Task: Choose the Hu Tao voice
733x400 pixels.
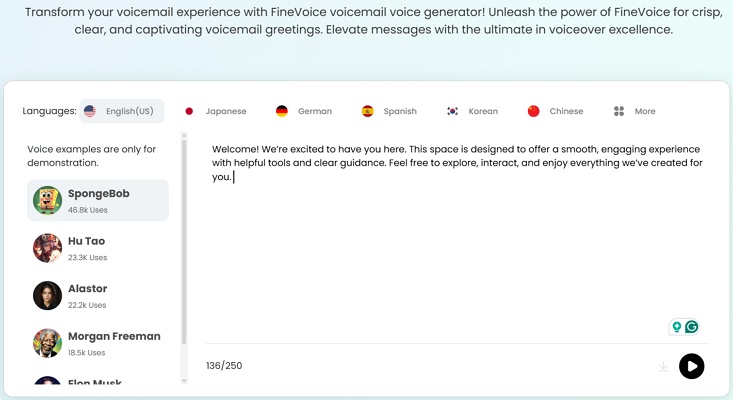Action: click(85, 248)
